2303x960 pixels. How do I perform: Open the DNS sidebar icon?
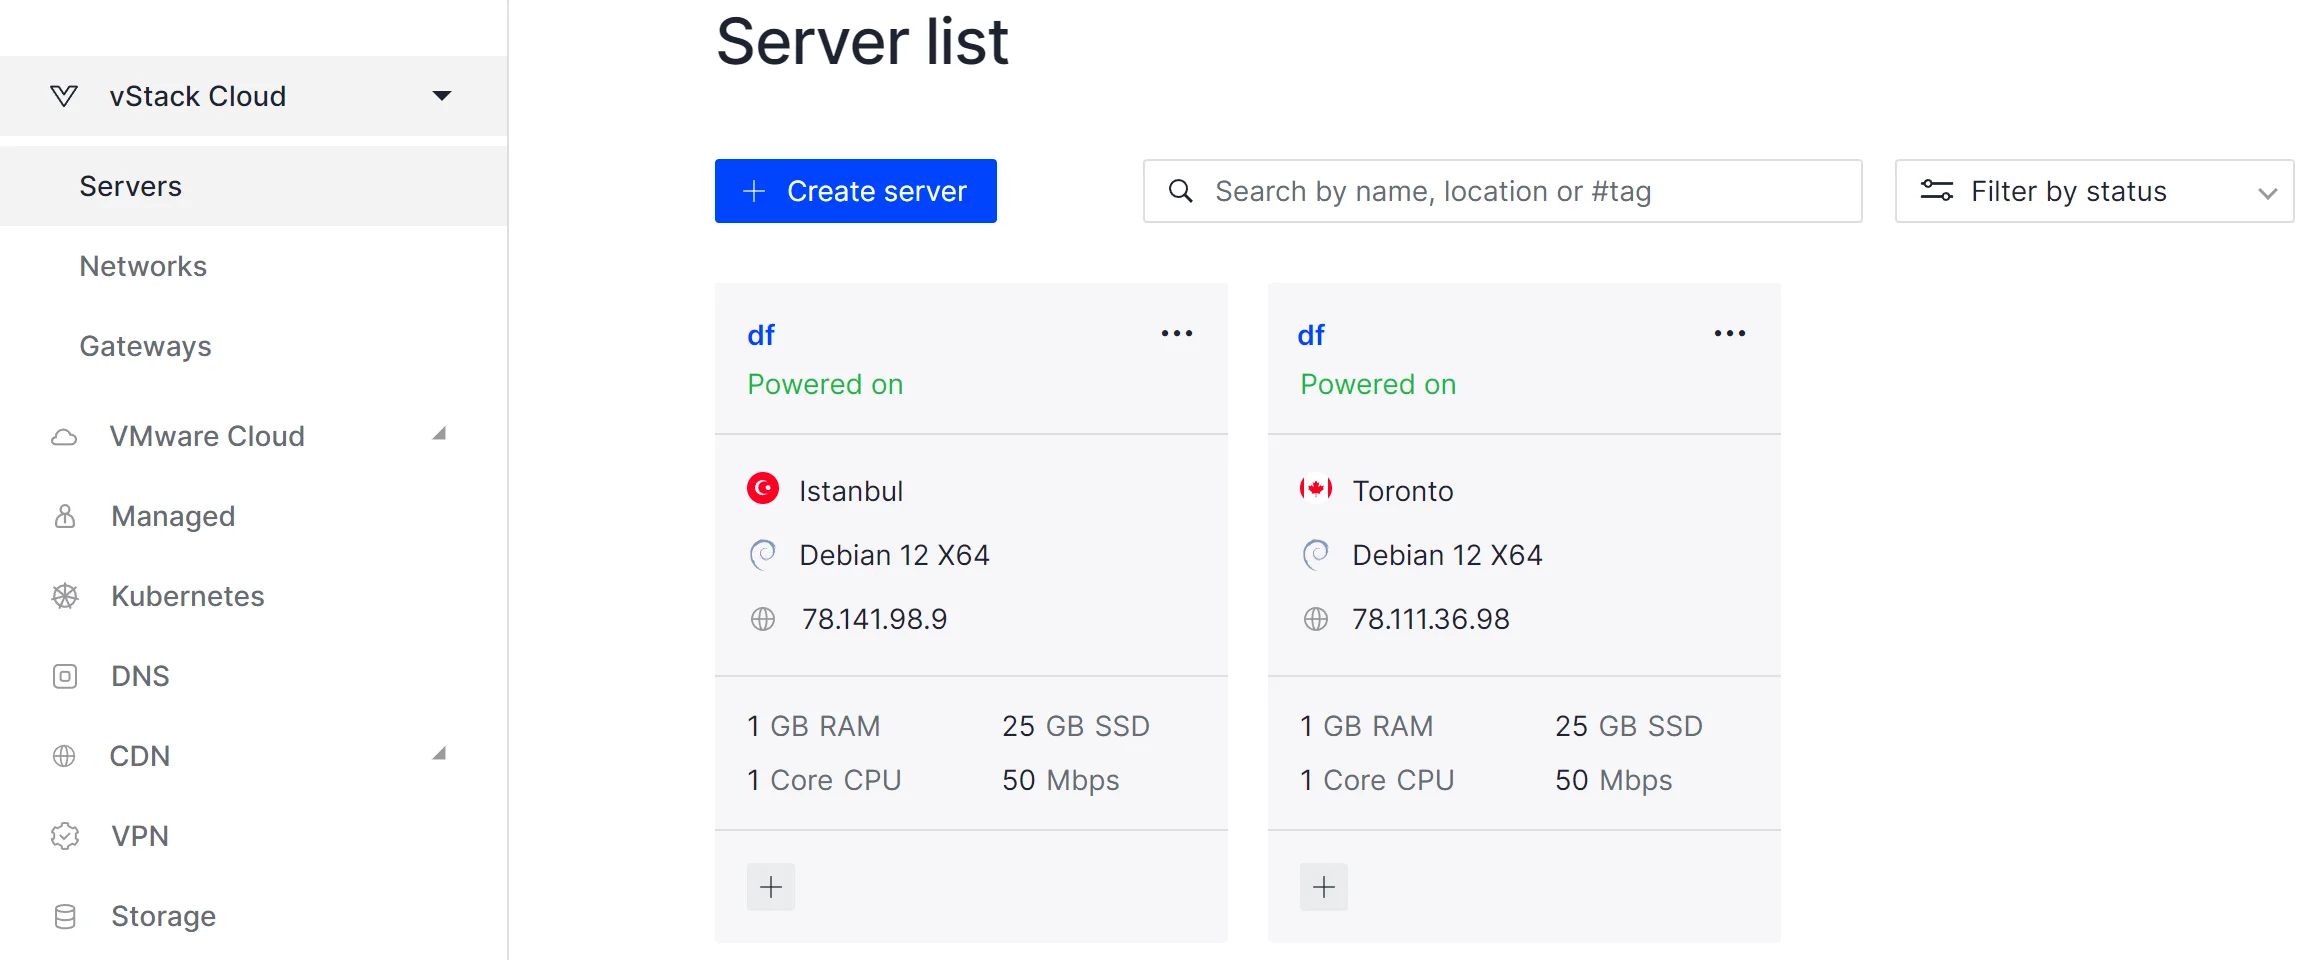click(x=64, y=676)
